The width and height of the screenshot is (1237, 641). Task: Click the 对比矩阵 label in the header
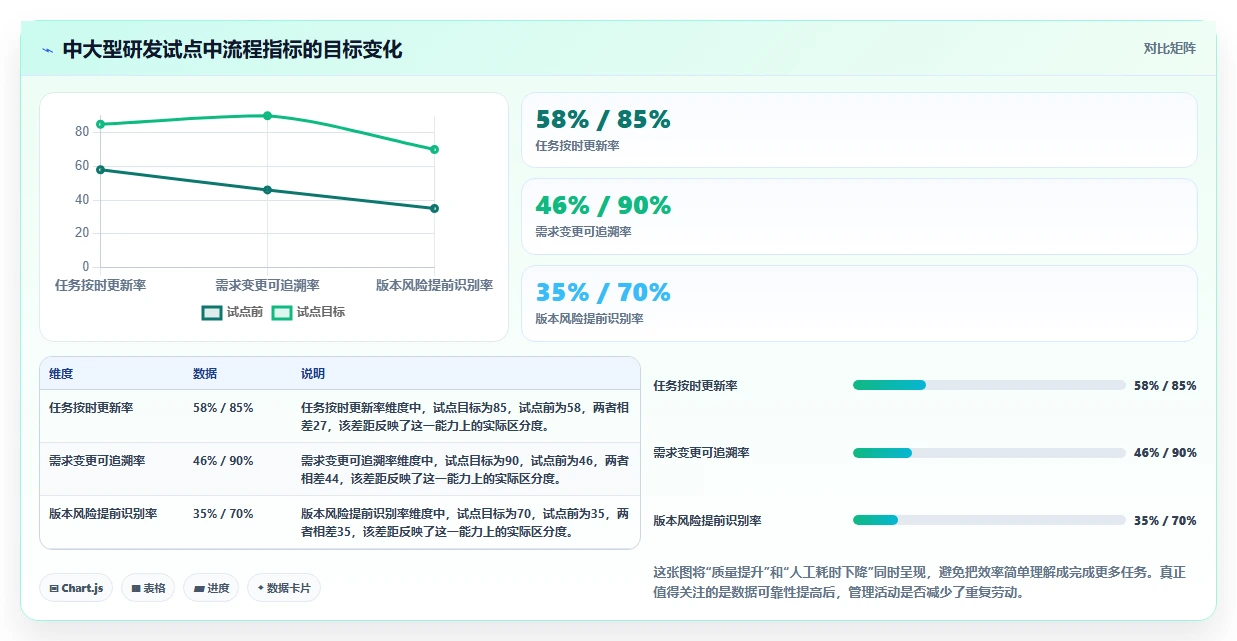1170,48
